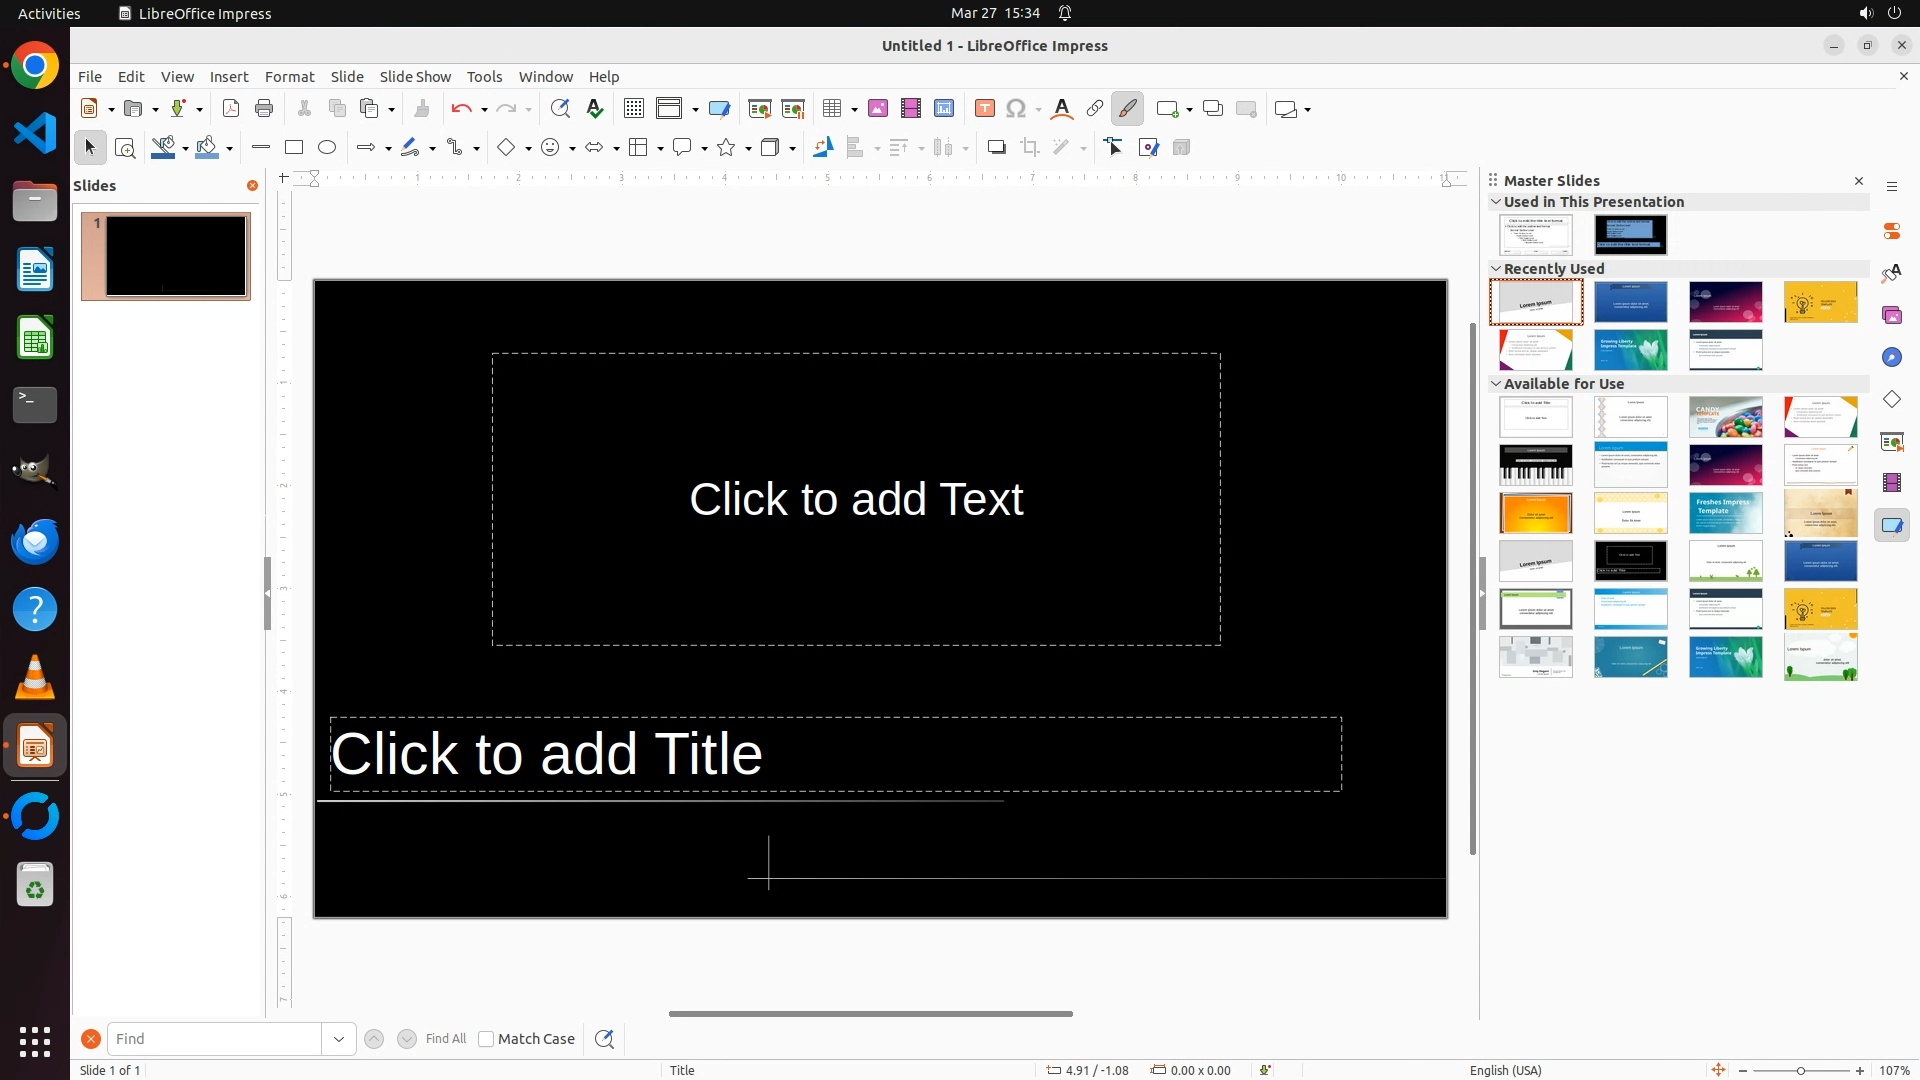Toggle Display Grid toolbar icon
1920x1080 pixels.
point(634,109)
